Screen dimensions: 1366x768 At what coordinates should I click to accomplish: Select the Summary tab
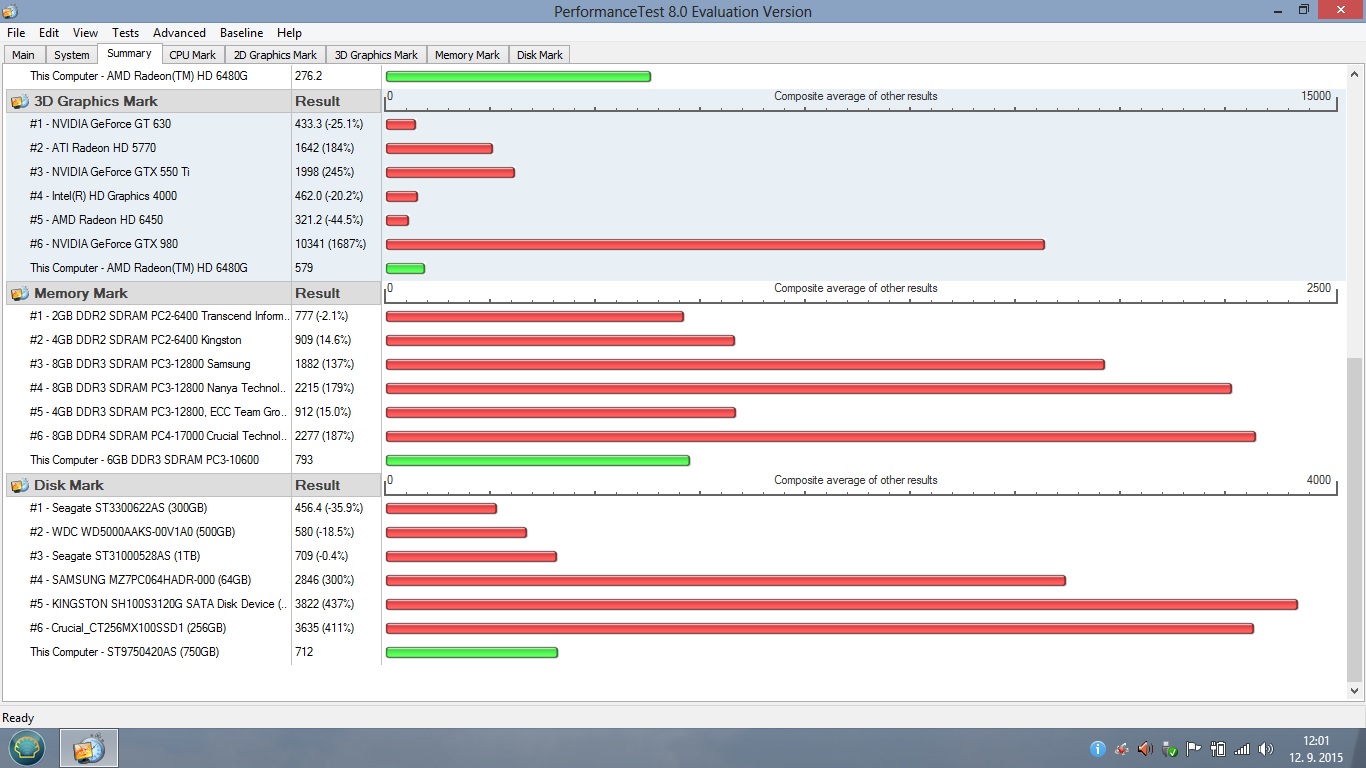(129, 53)
